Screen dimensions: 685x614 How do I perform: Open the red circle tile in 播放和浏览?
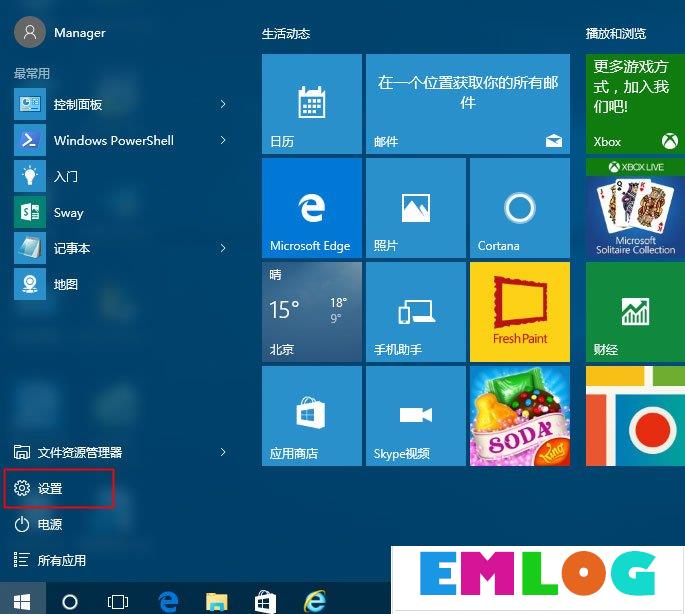coord(635,416)
